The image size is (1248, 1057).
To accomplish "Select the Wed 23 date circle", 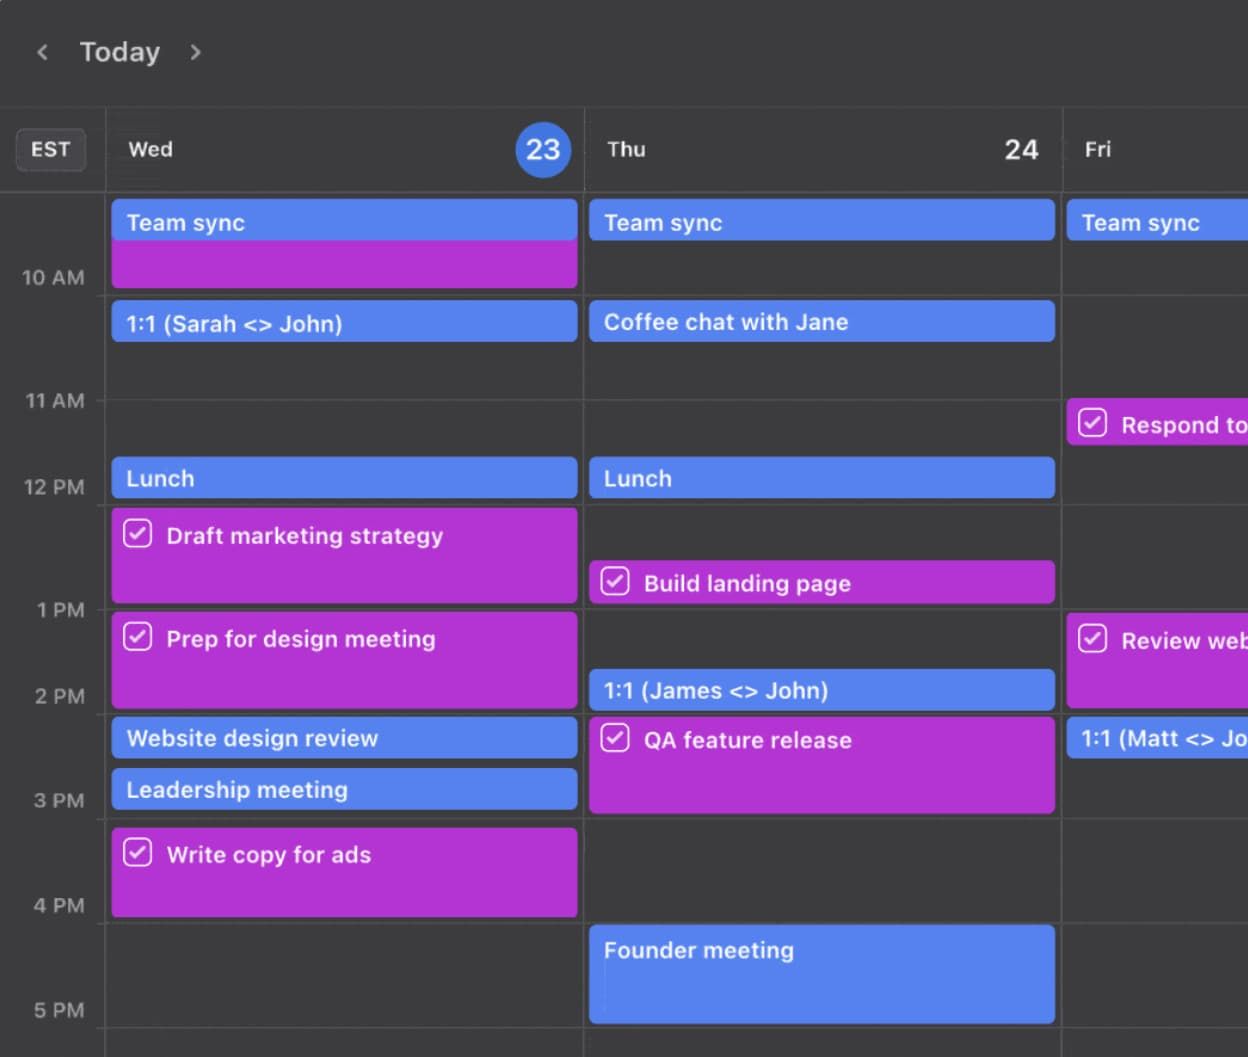I will click(x=543, y=150).
